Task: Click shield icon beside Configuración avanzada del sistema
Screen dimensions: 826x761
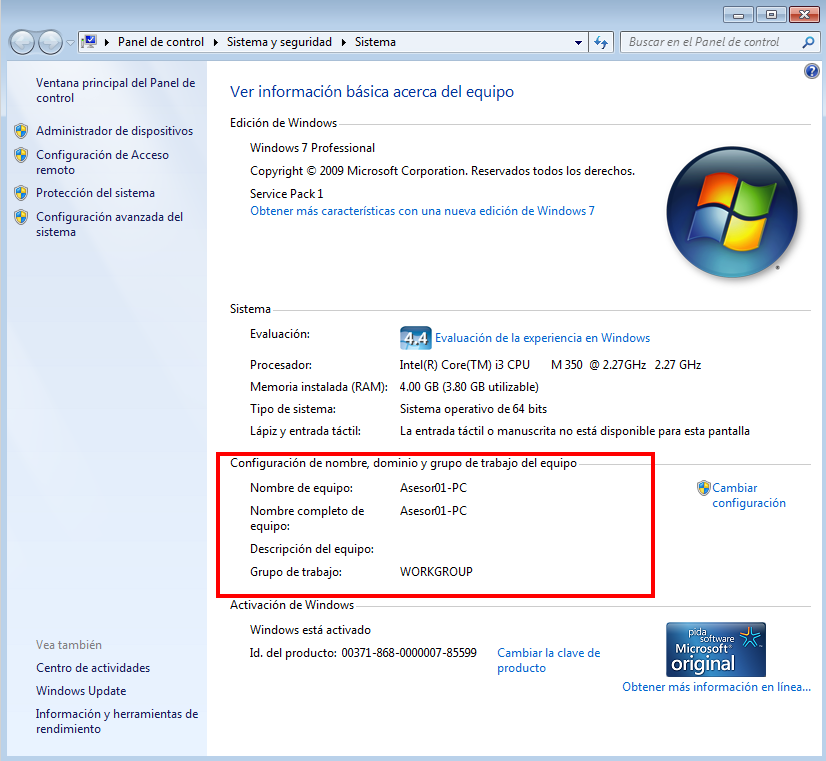Action: pyautogui.click(x=21, y=217)
